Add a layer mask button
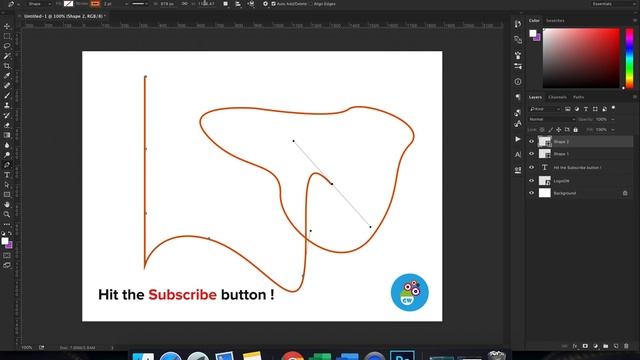This screenshot has width=640, height=360. [585, 346]
